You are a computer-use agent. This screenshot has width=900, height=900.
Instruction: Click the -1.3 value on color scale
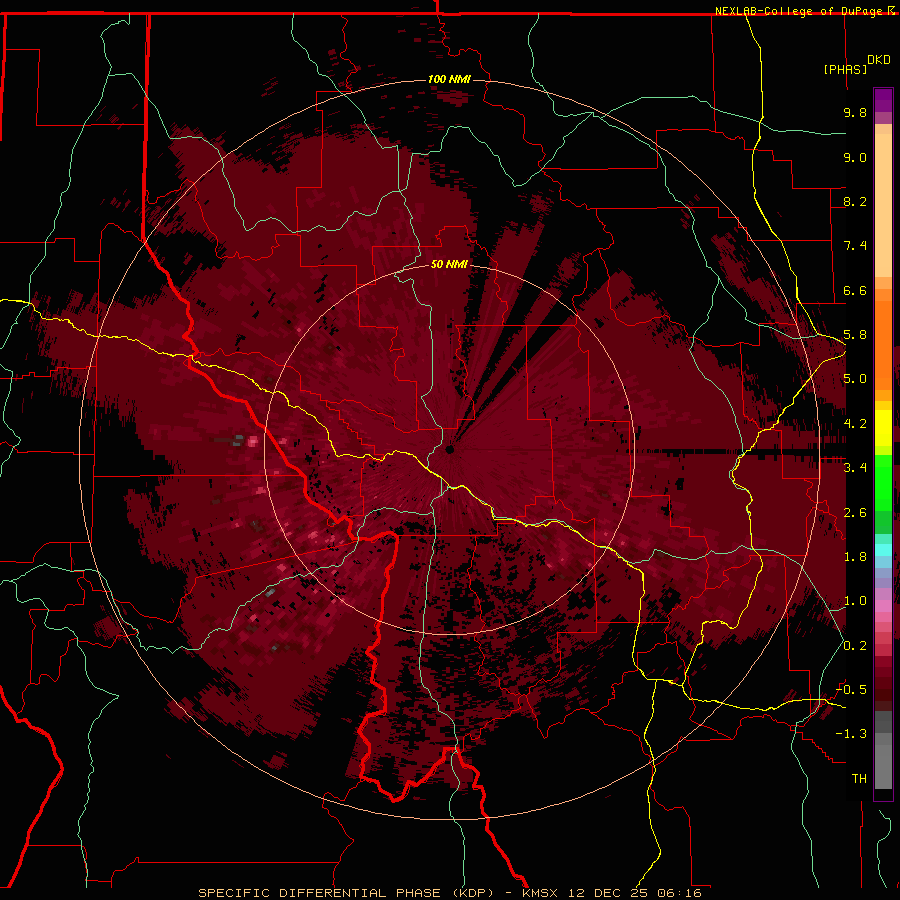pos(851,734)
